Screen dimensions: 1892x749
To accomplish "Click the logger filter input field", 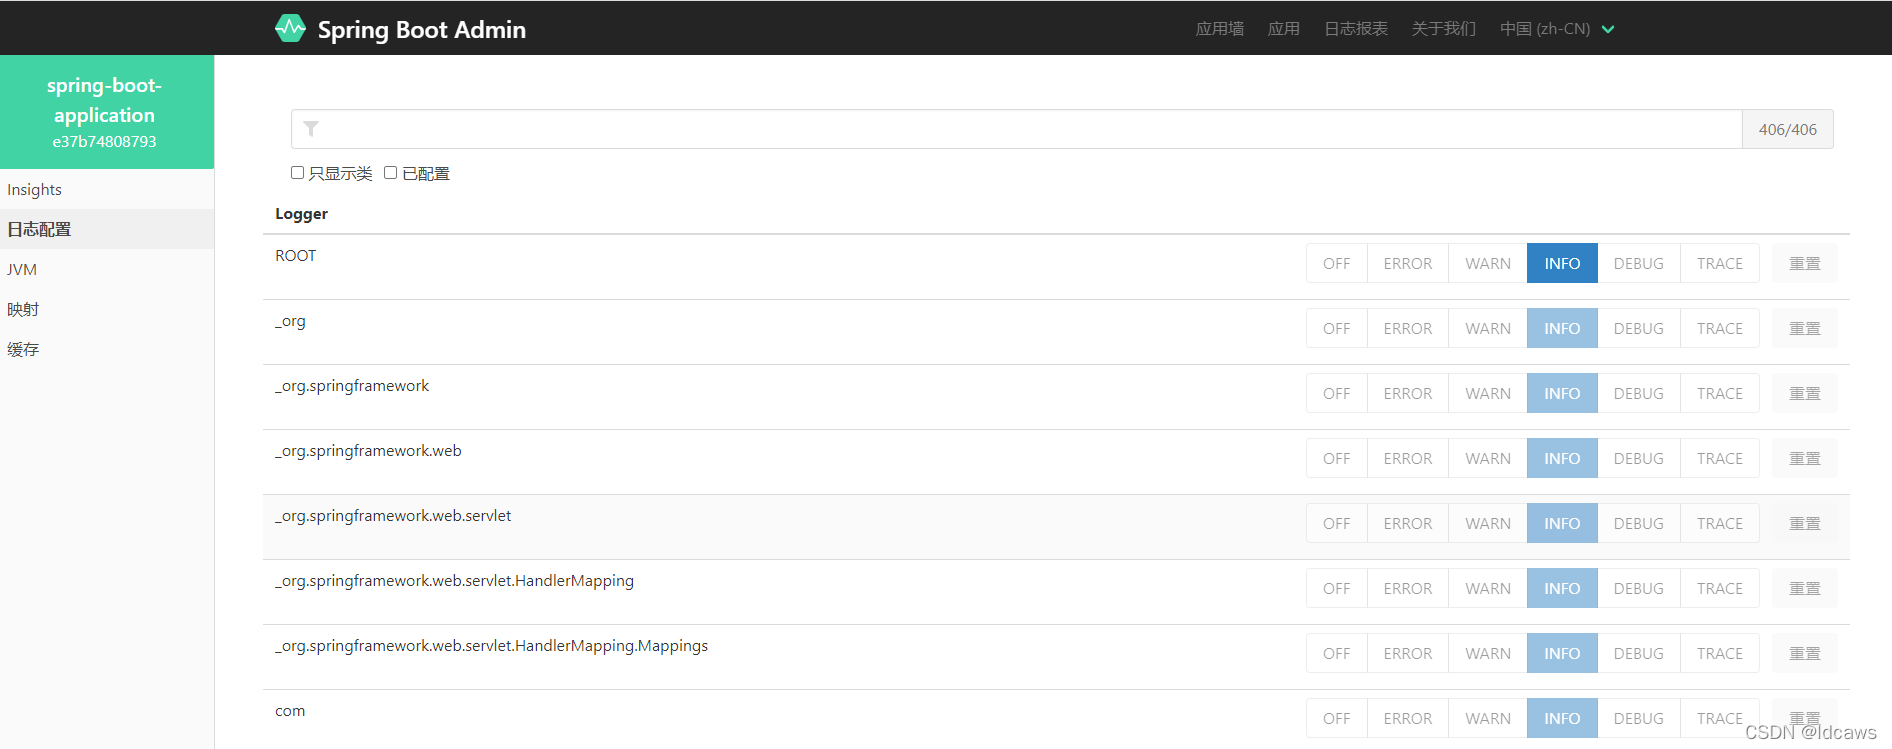I will tap(1016, 129).
